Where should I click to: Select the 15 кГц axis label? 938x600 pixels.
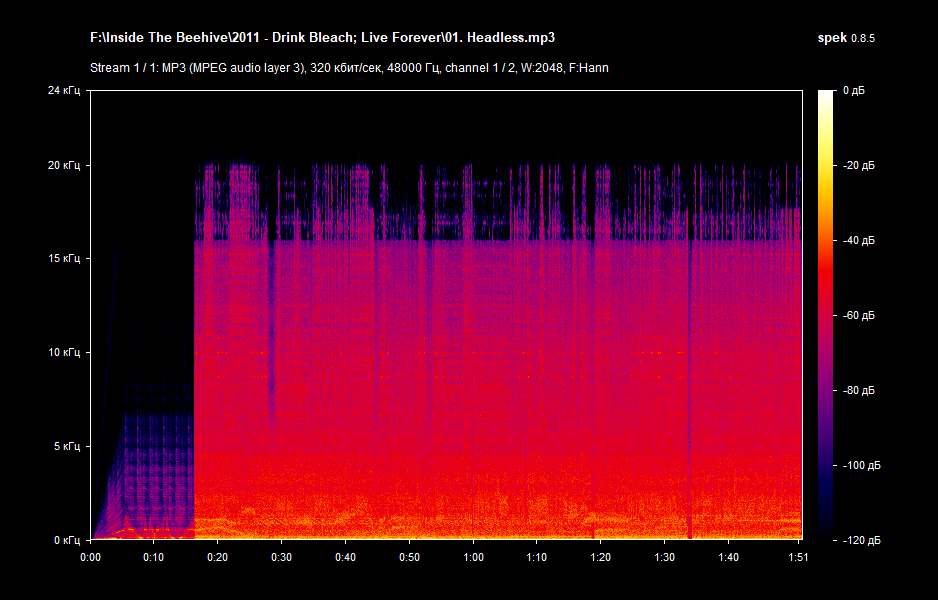[x=64, y=259]
